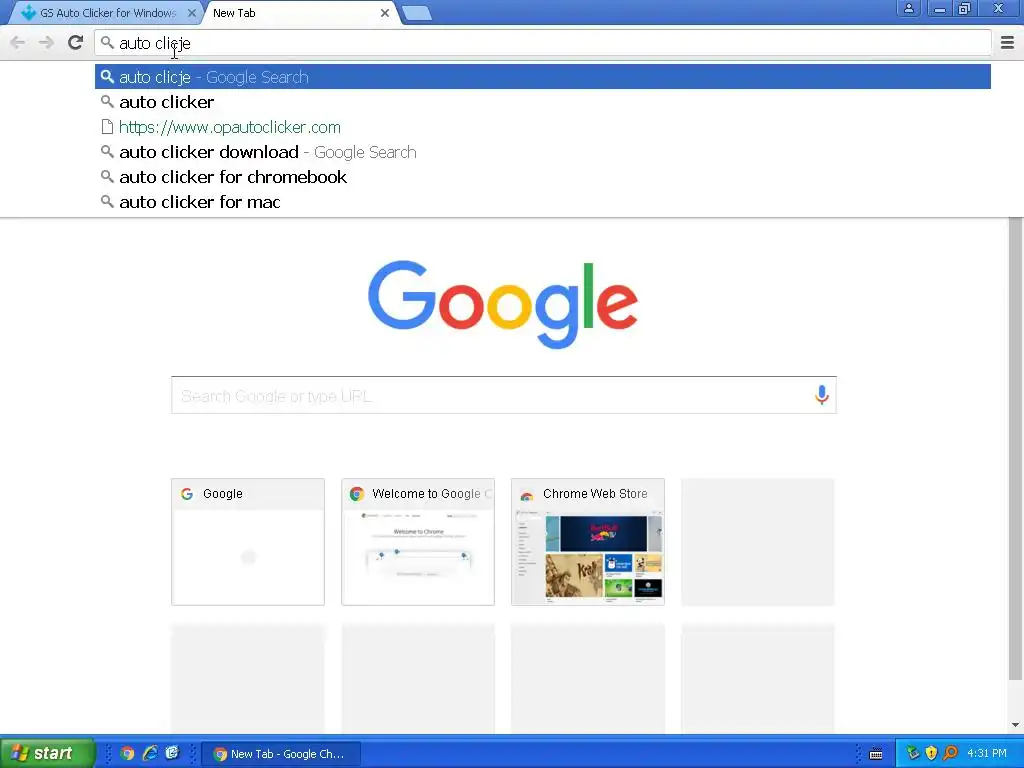Open the Google most-visited thumbnail
1024x768 pixels.
click(248, 542)
